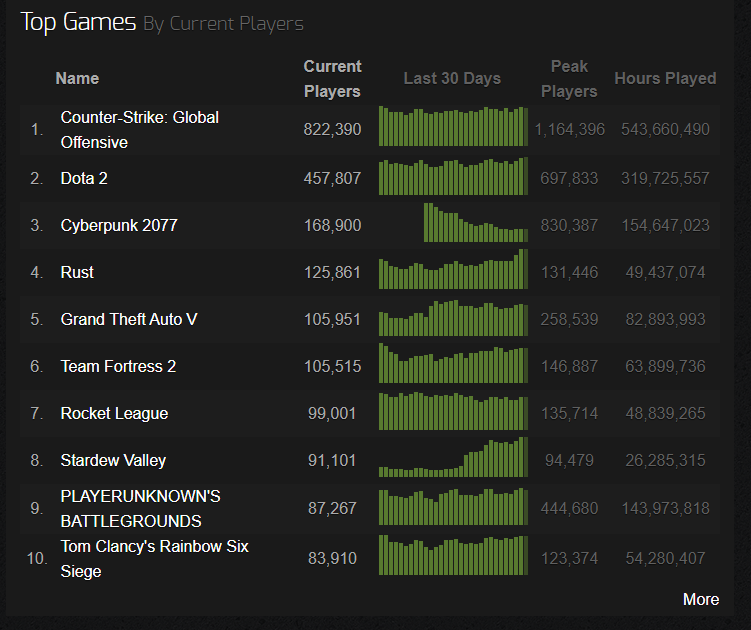Click the hours played value 82,893,993
The height and width of the screenshot is (630, 751).
click(x=665, y=319)
